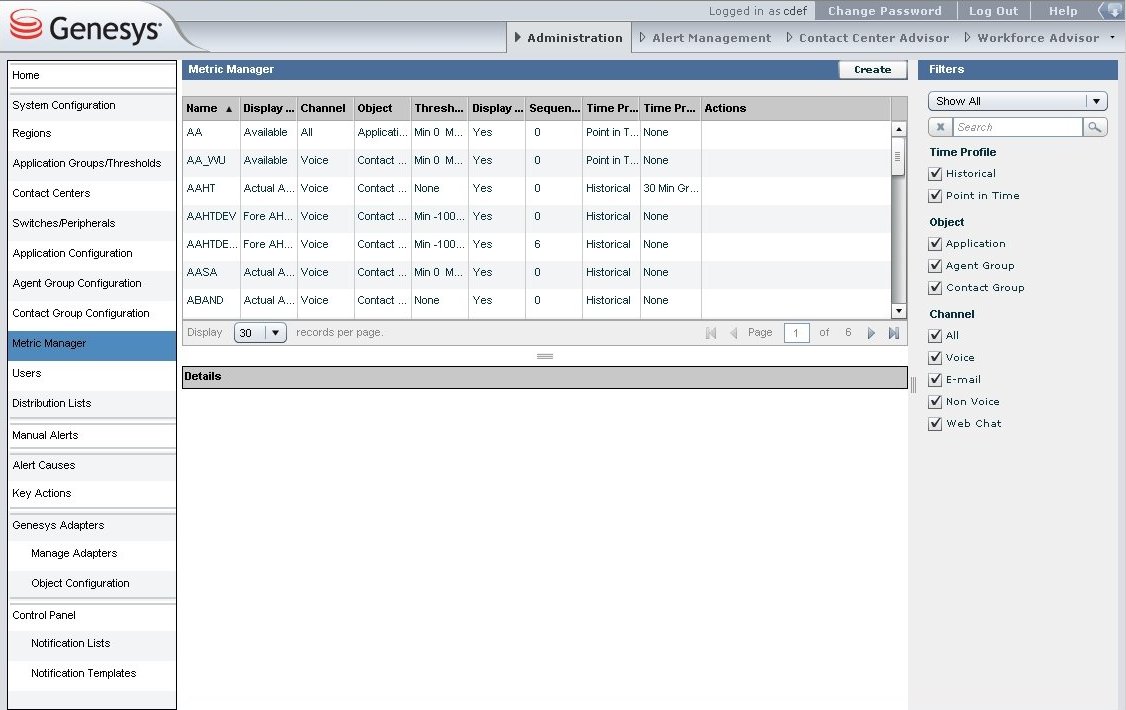Click the metrics table scrollbar thumb
1126x710 pixels.
(898, 157)
